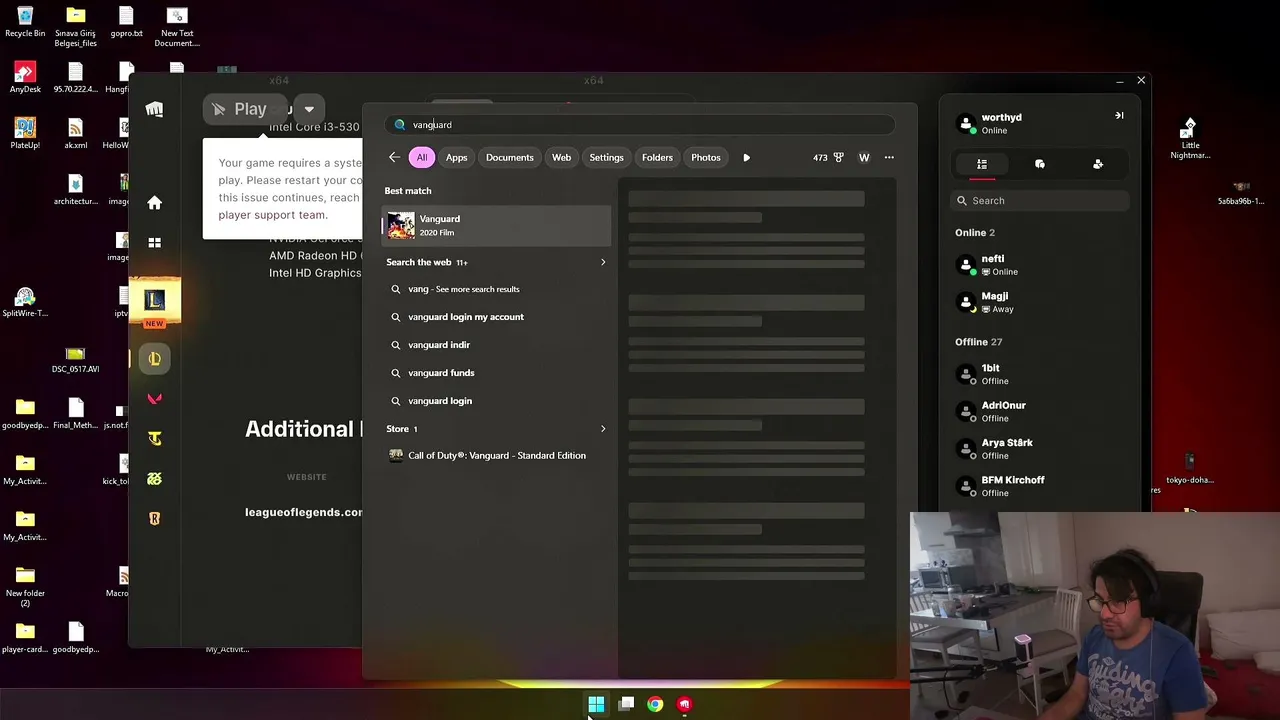Collapse the Online 2 friends group
This screenshot has height=720, width=1280.
tap(975, 233)
